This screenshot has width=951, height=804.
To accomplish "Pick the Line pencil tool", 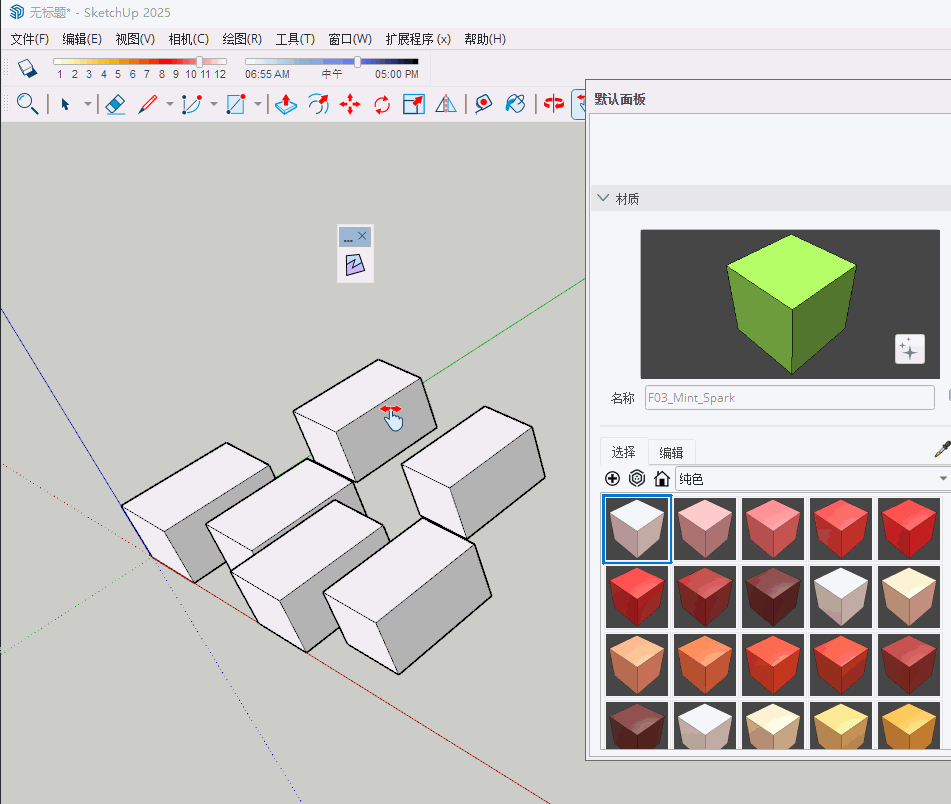I will tap(147, 104).
